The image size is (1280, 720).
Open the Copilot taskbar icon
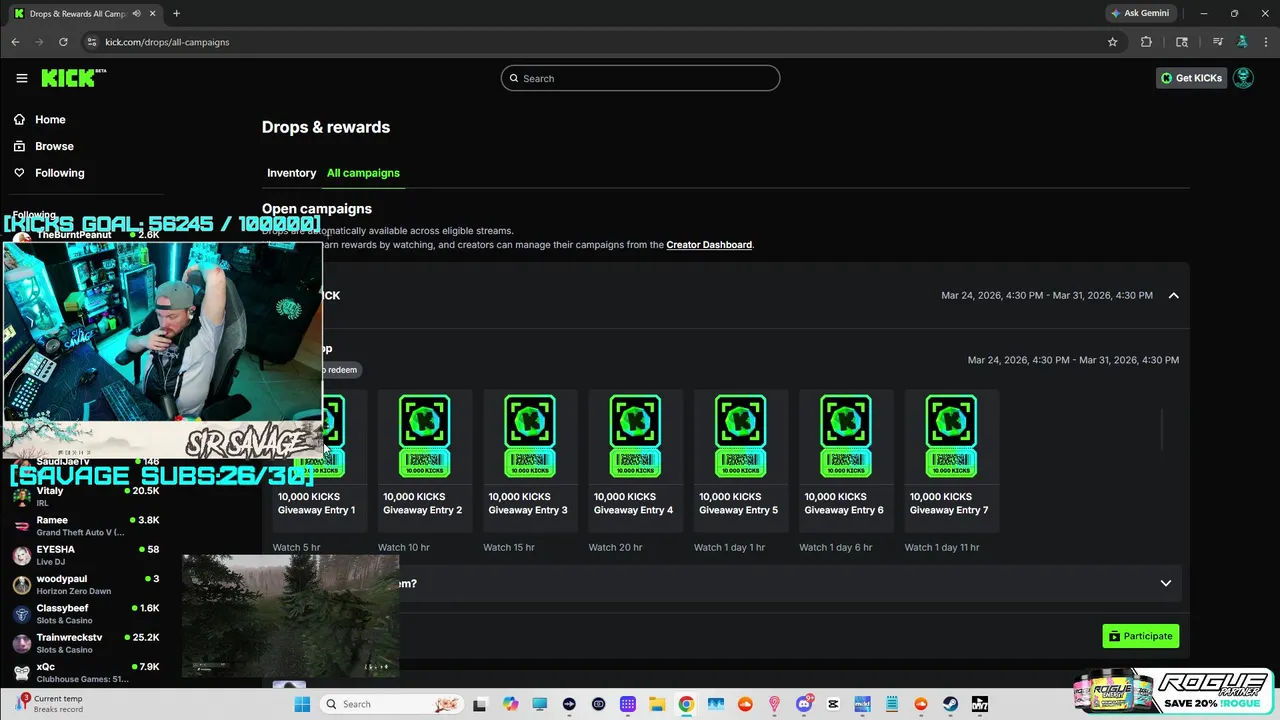coord(511,704)
